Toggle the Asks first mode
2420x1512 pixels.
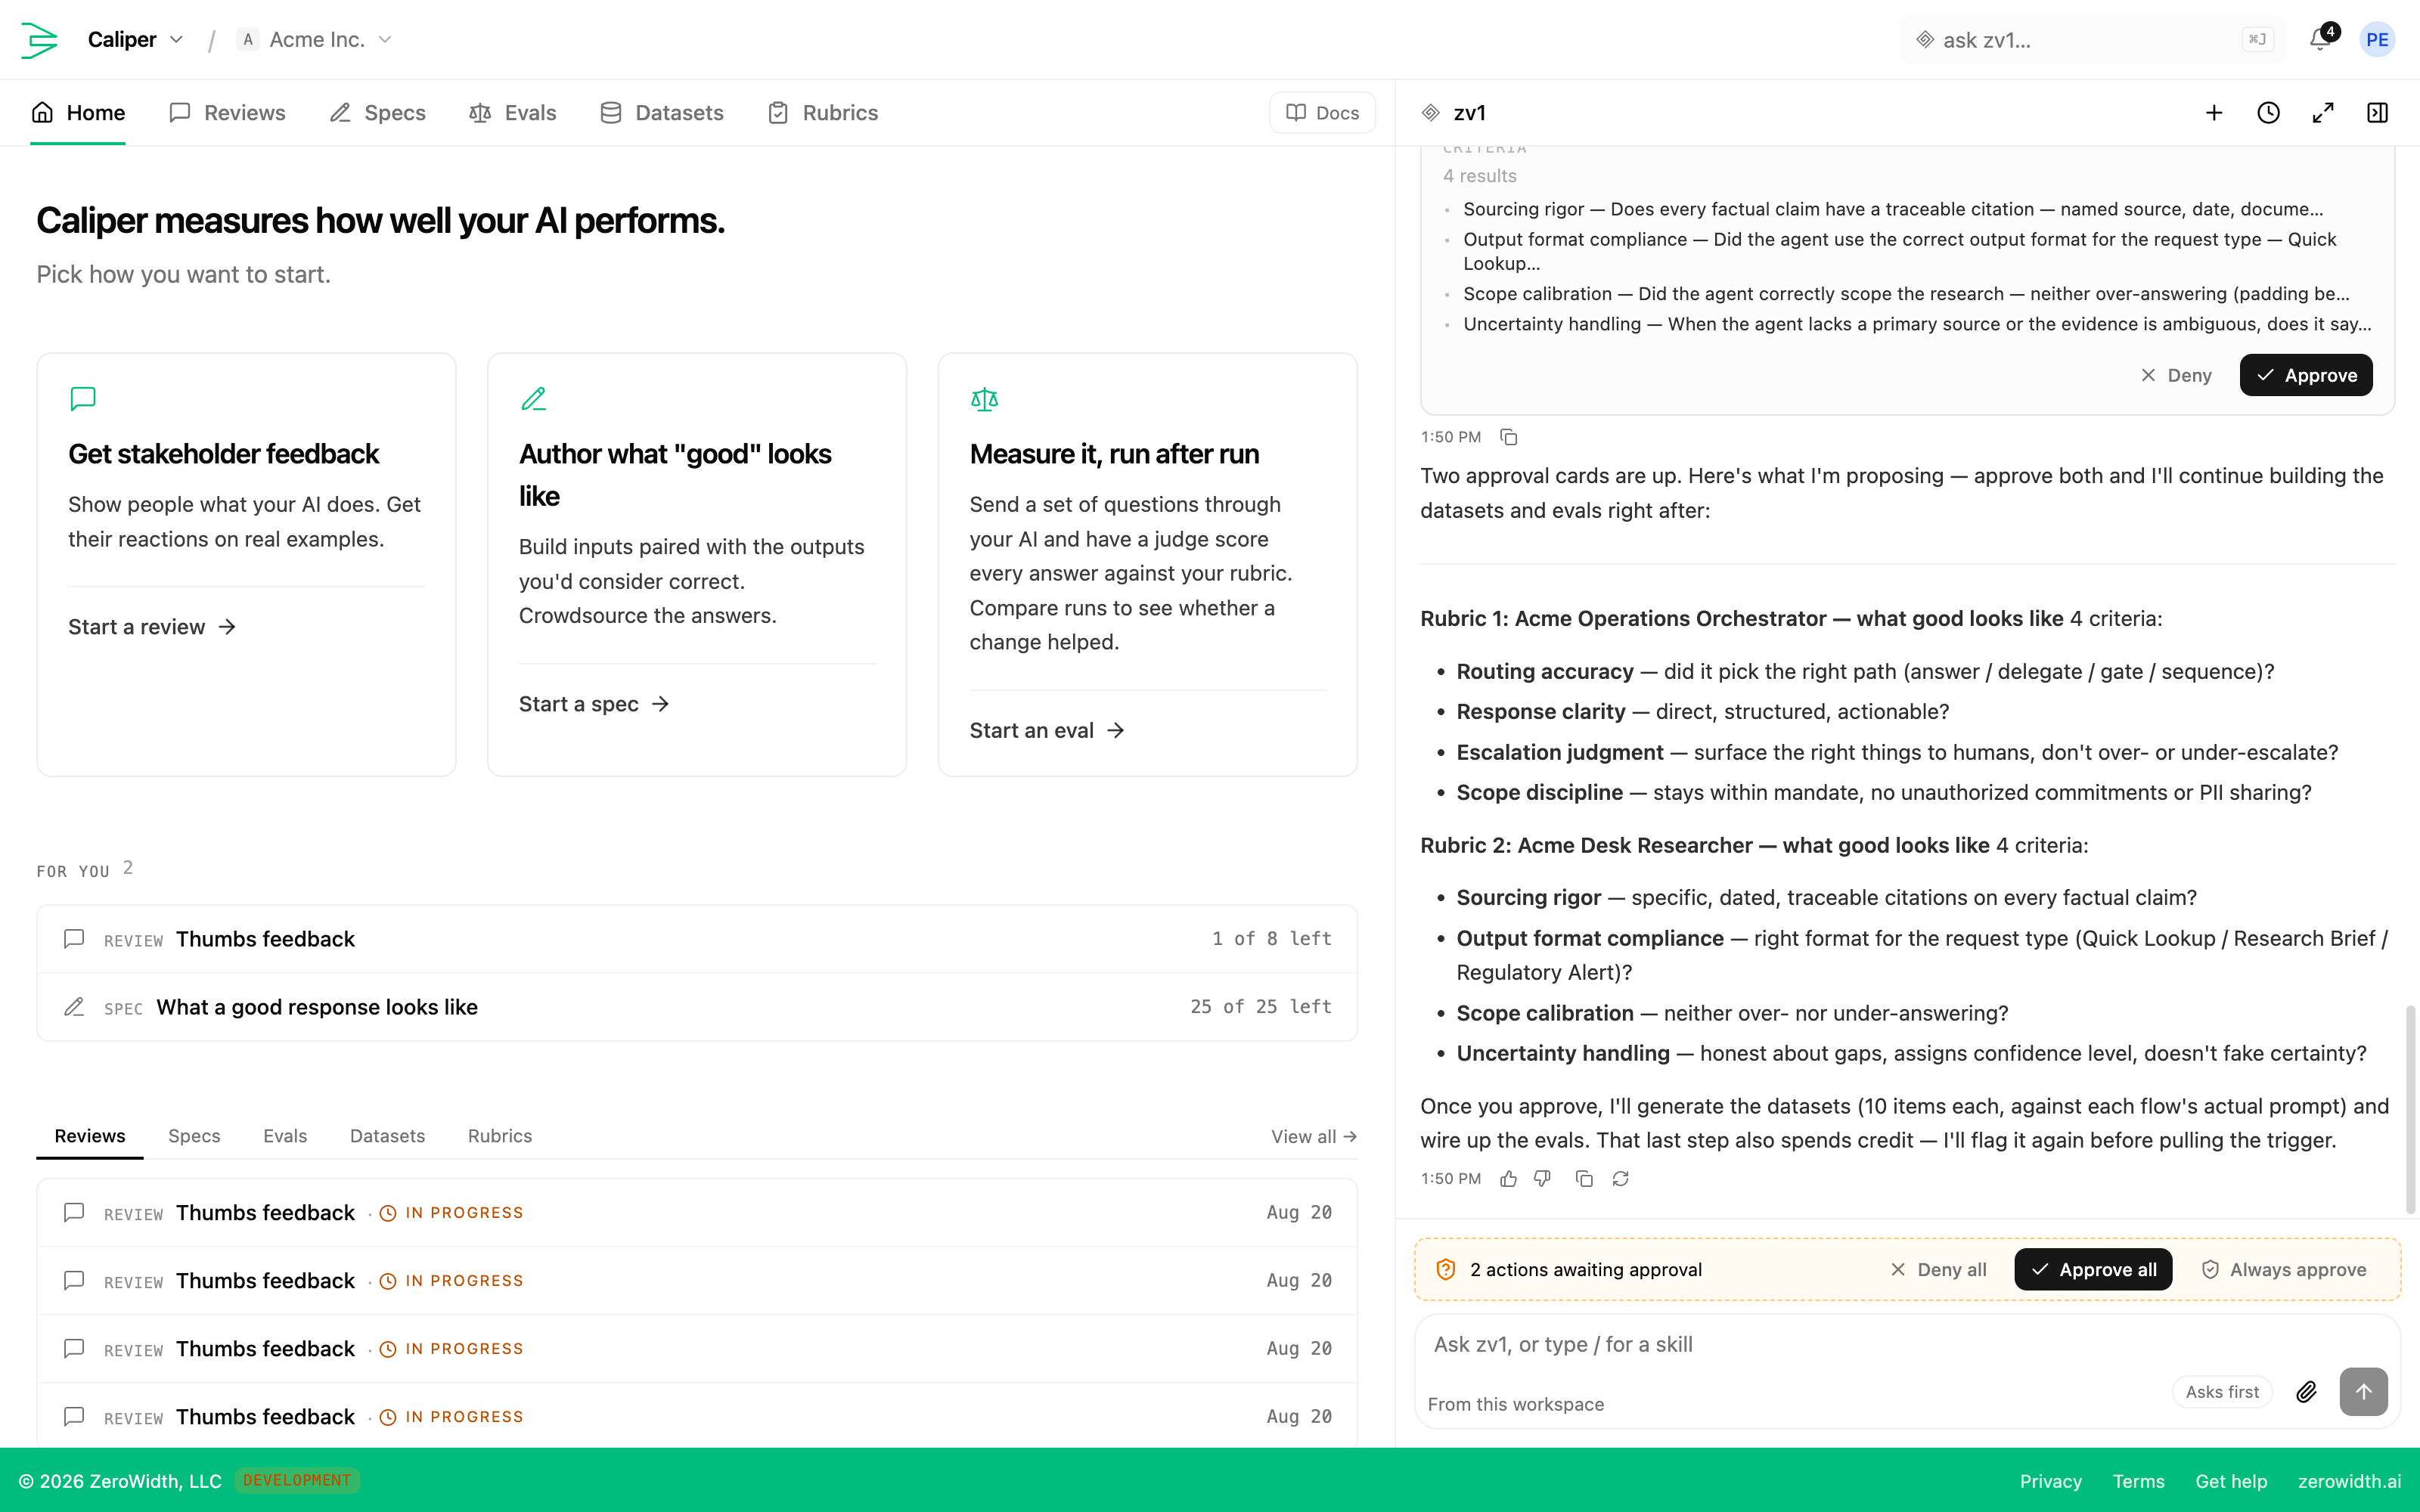[x=2222, y=1392]
